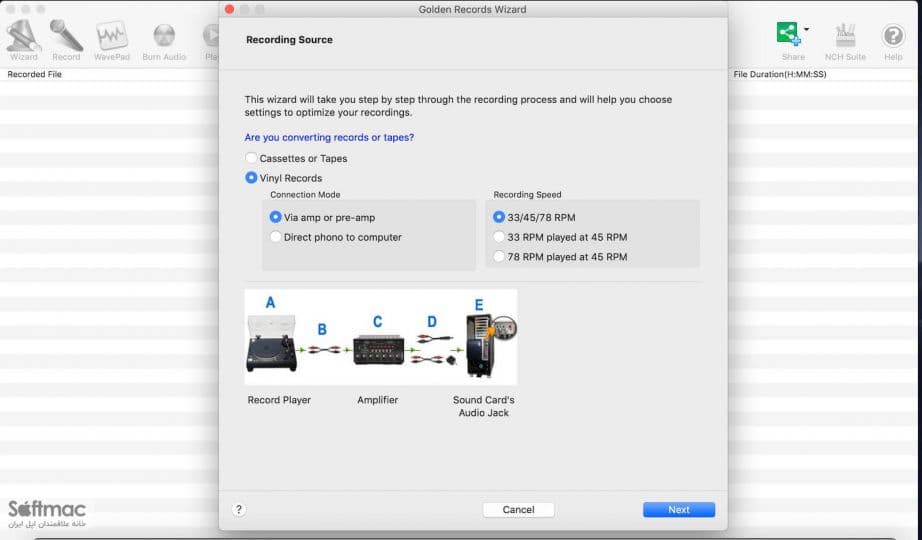Click the Recorded File column header

pyautogui.click(x=34, y=74)
